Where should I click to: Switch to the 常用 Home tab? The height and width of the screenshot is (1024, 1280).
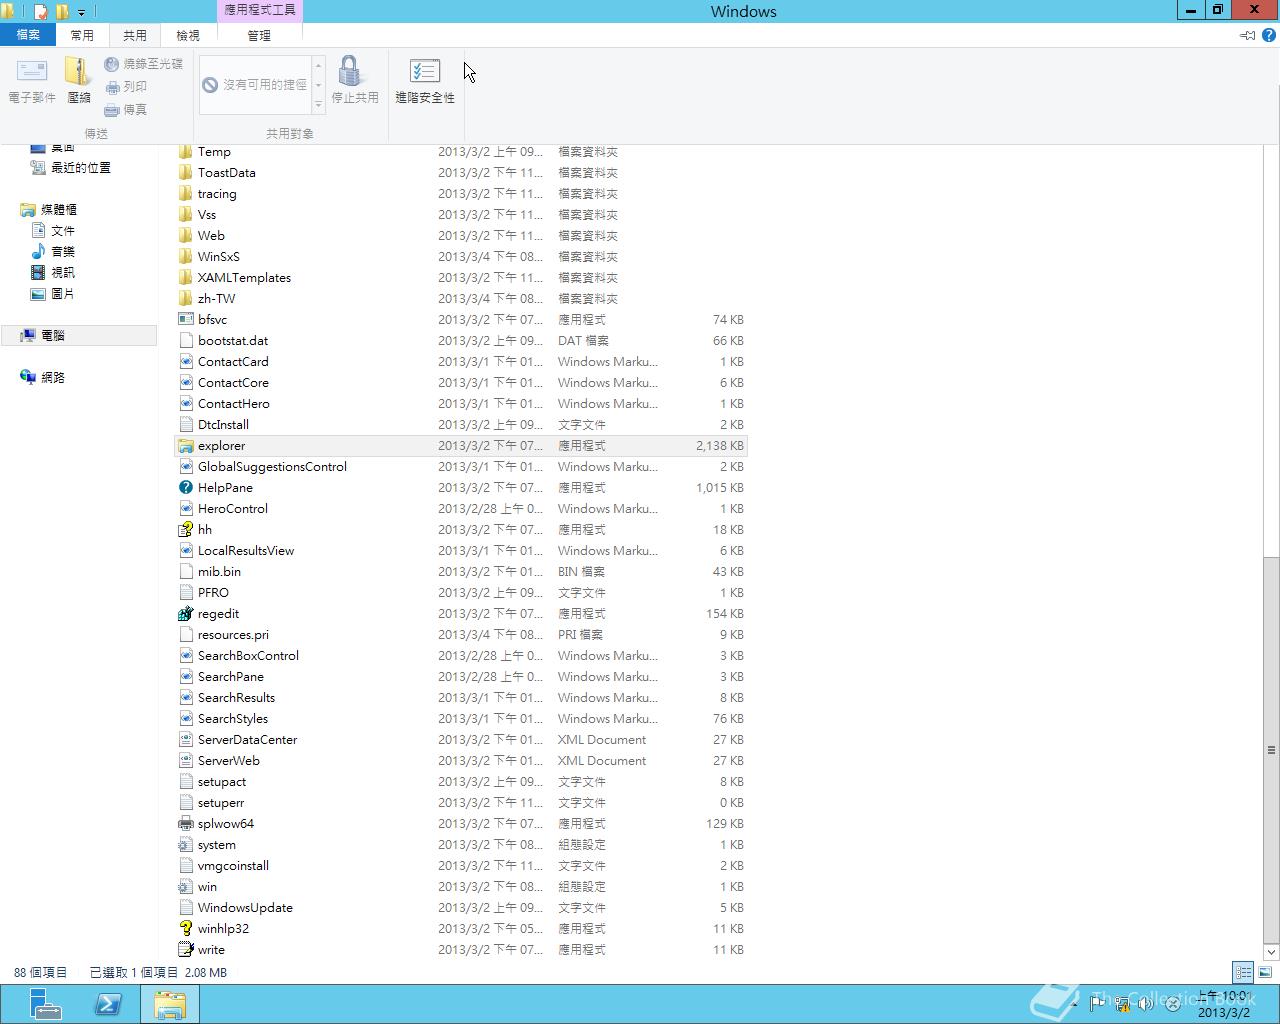(82, 35)
